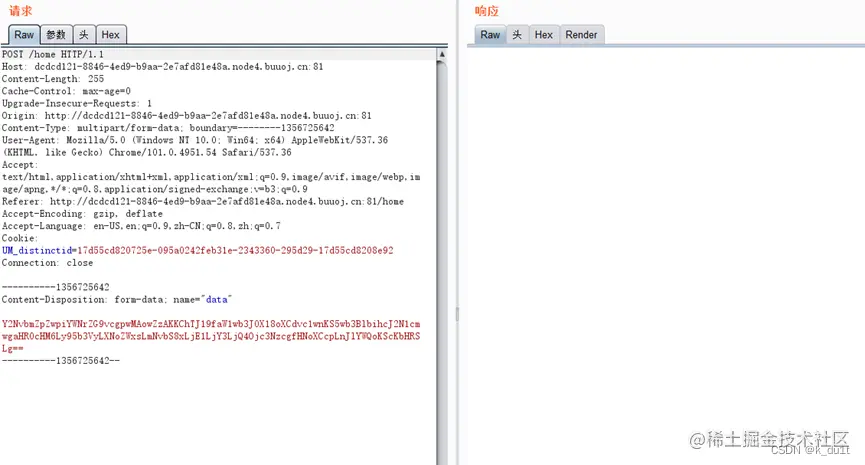Click the closing boundary 1356725642-- line
The height and width of the screenshot is (465, 865).
(61, 361)
